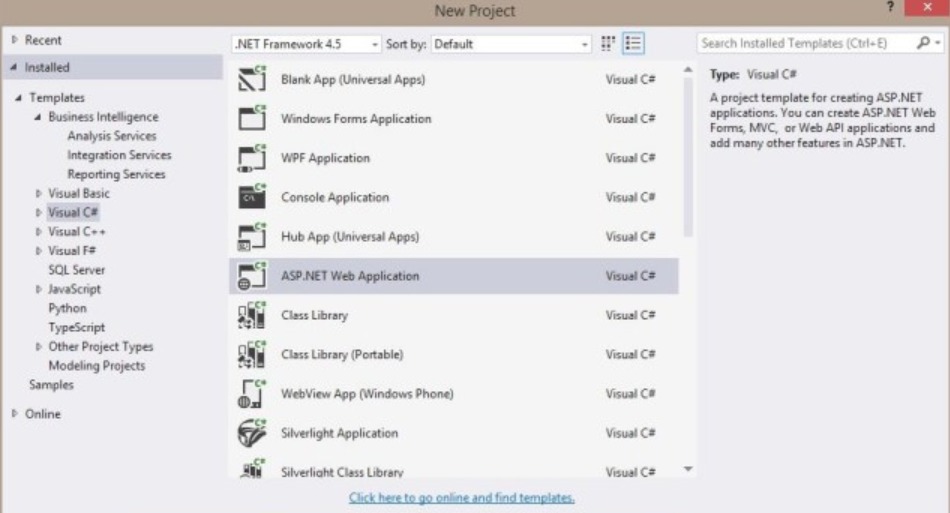Click the template list scrollbar thumb
Screen dimensions: 950x513
click(x=688, y=157)
